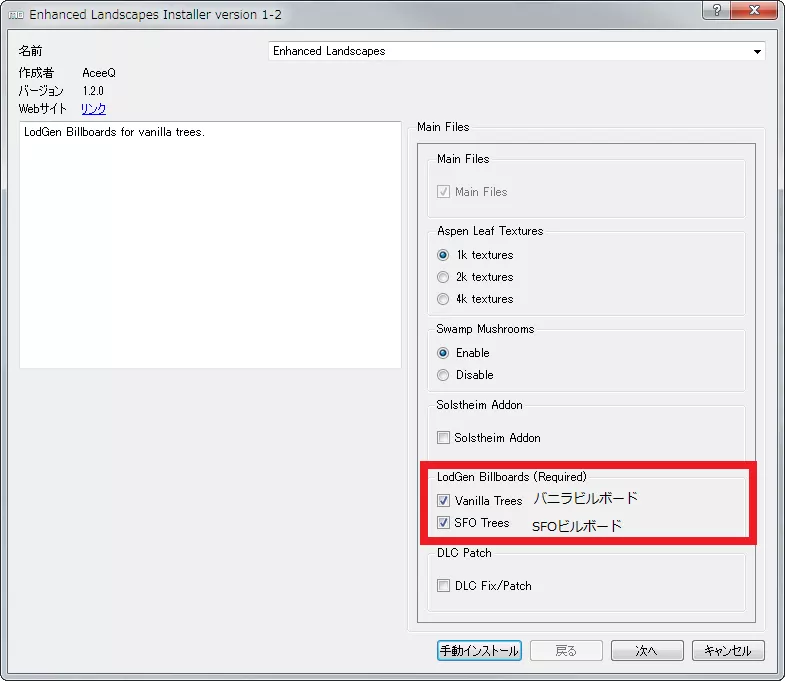Click the DLC Patch group label
This screenshot has width=785, height=681.
tap(464, 553)
